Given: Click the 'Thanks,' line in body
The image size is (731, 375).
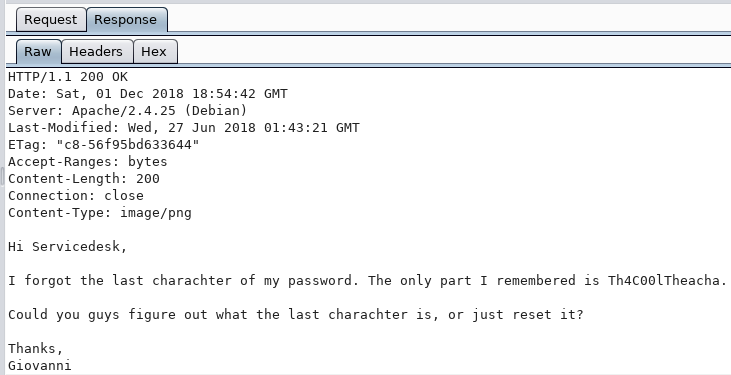Looking at the screenshot, I should [35, 348].
